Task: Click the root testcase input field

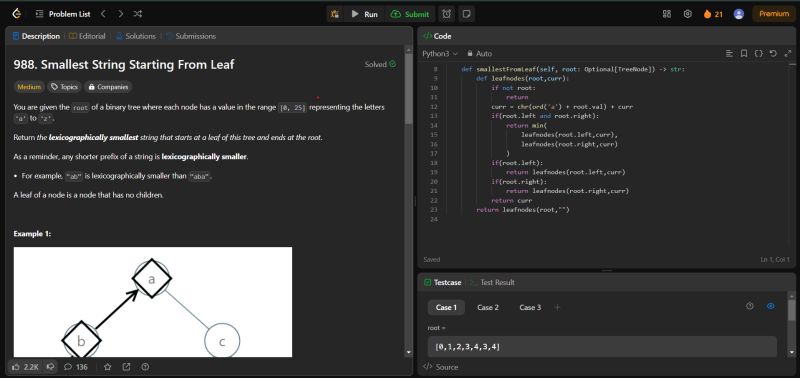Action: click(x=602, y=347)
